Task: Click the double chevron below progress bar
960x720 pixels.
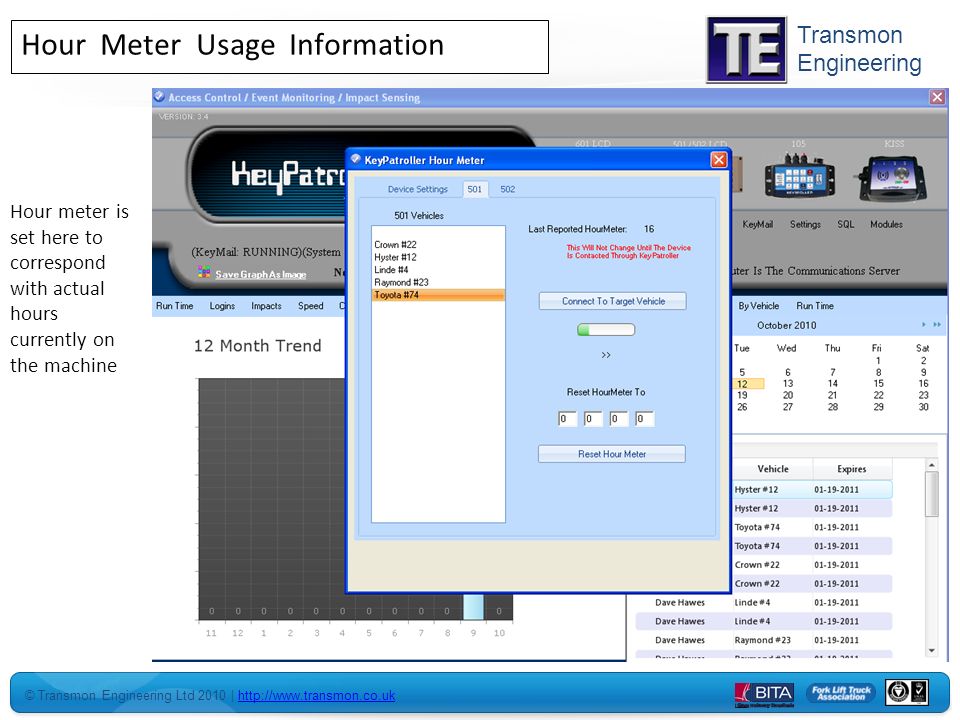Action: (606, 355)
